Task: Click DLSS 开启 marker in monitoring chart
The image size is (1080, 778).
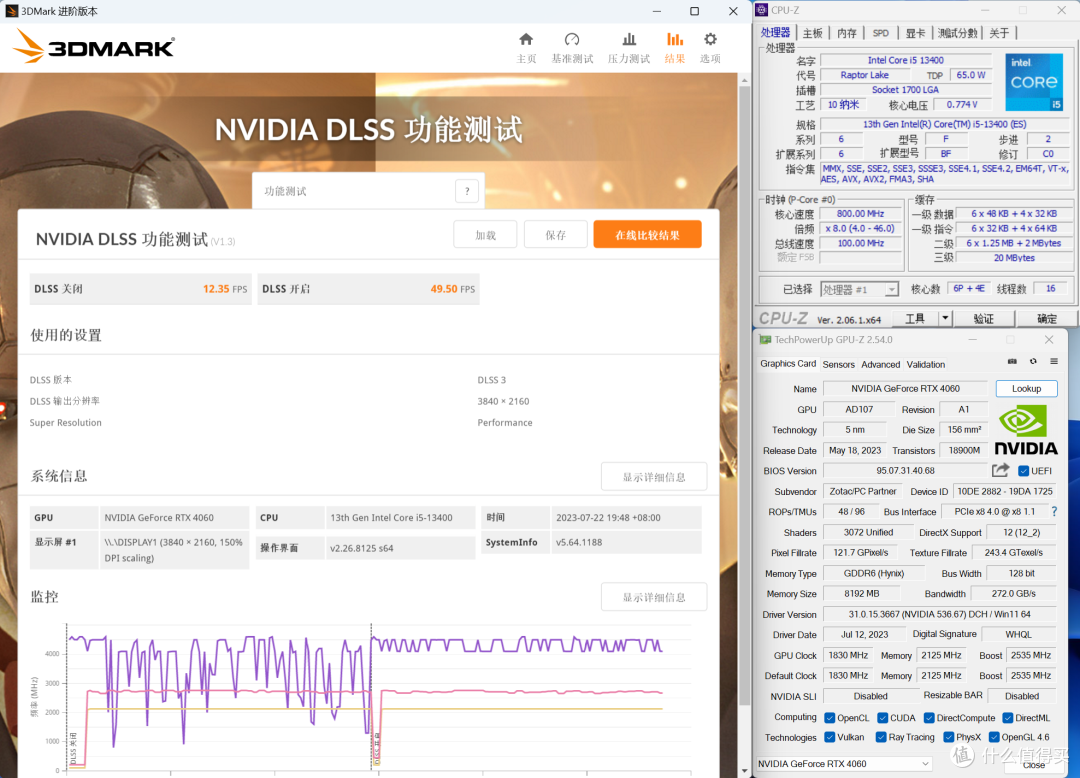Action: tap(377, 750)
